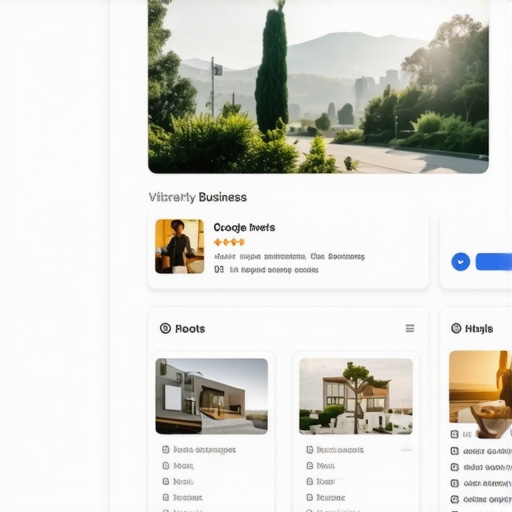Click the second icon below the sunset thumbnail

point(455,451)
